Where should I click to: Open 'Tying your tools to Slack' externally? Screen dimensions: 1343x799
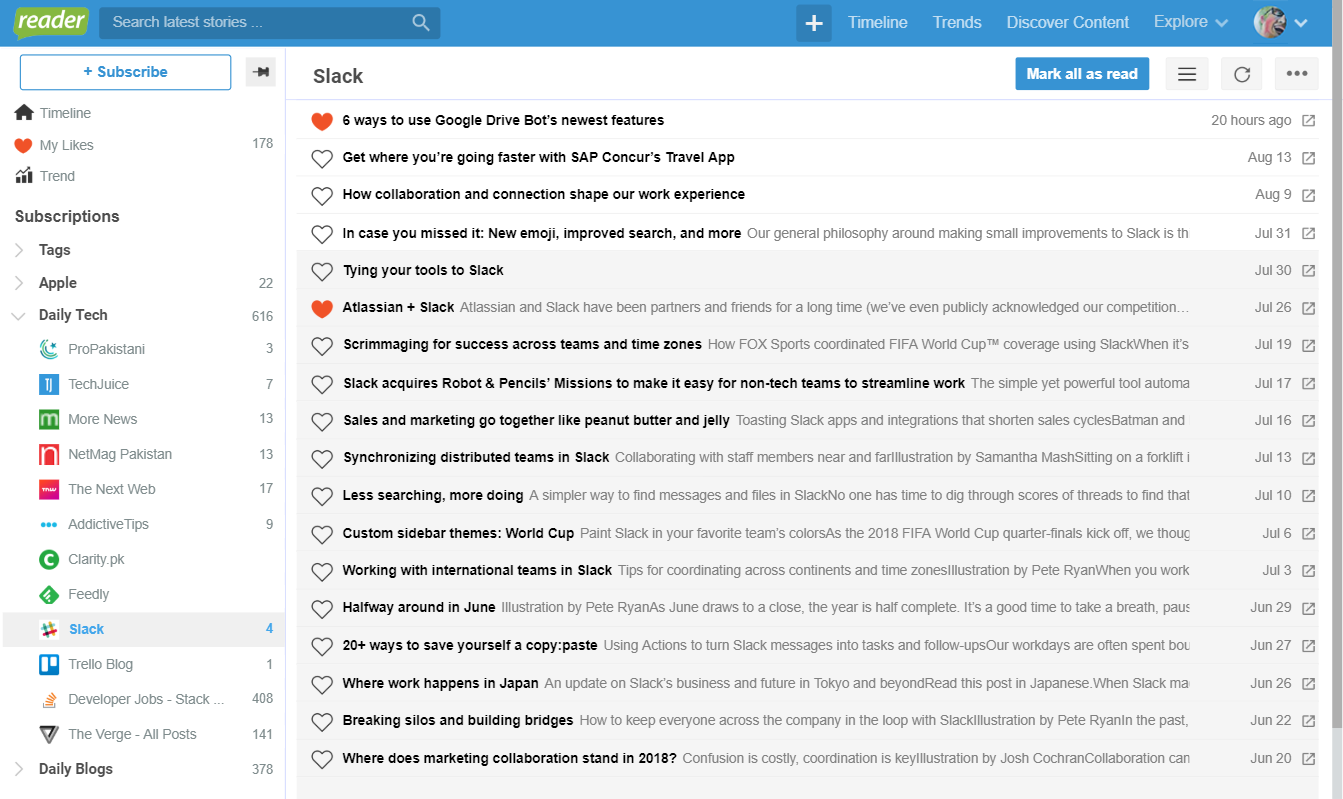click(1309, 271)
